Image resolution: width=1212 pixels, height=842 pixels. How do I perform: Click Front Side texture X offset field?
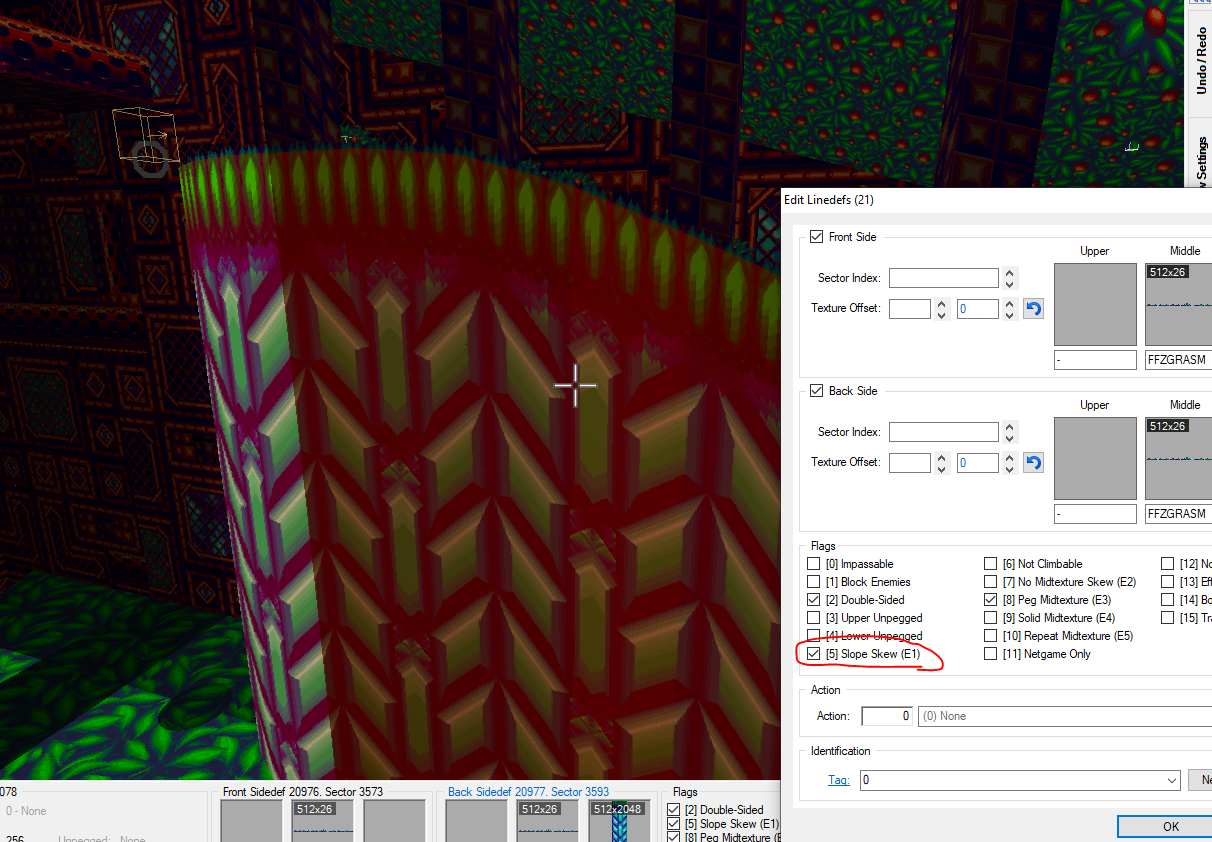(910, 309)
